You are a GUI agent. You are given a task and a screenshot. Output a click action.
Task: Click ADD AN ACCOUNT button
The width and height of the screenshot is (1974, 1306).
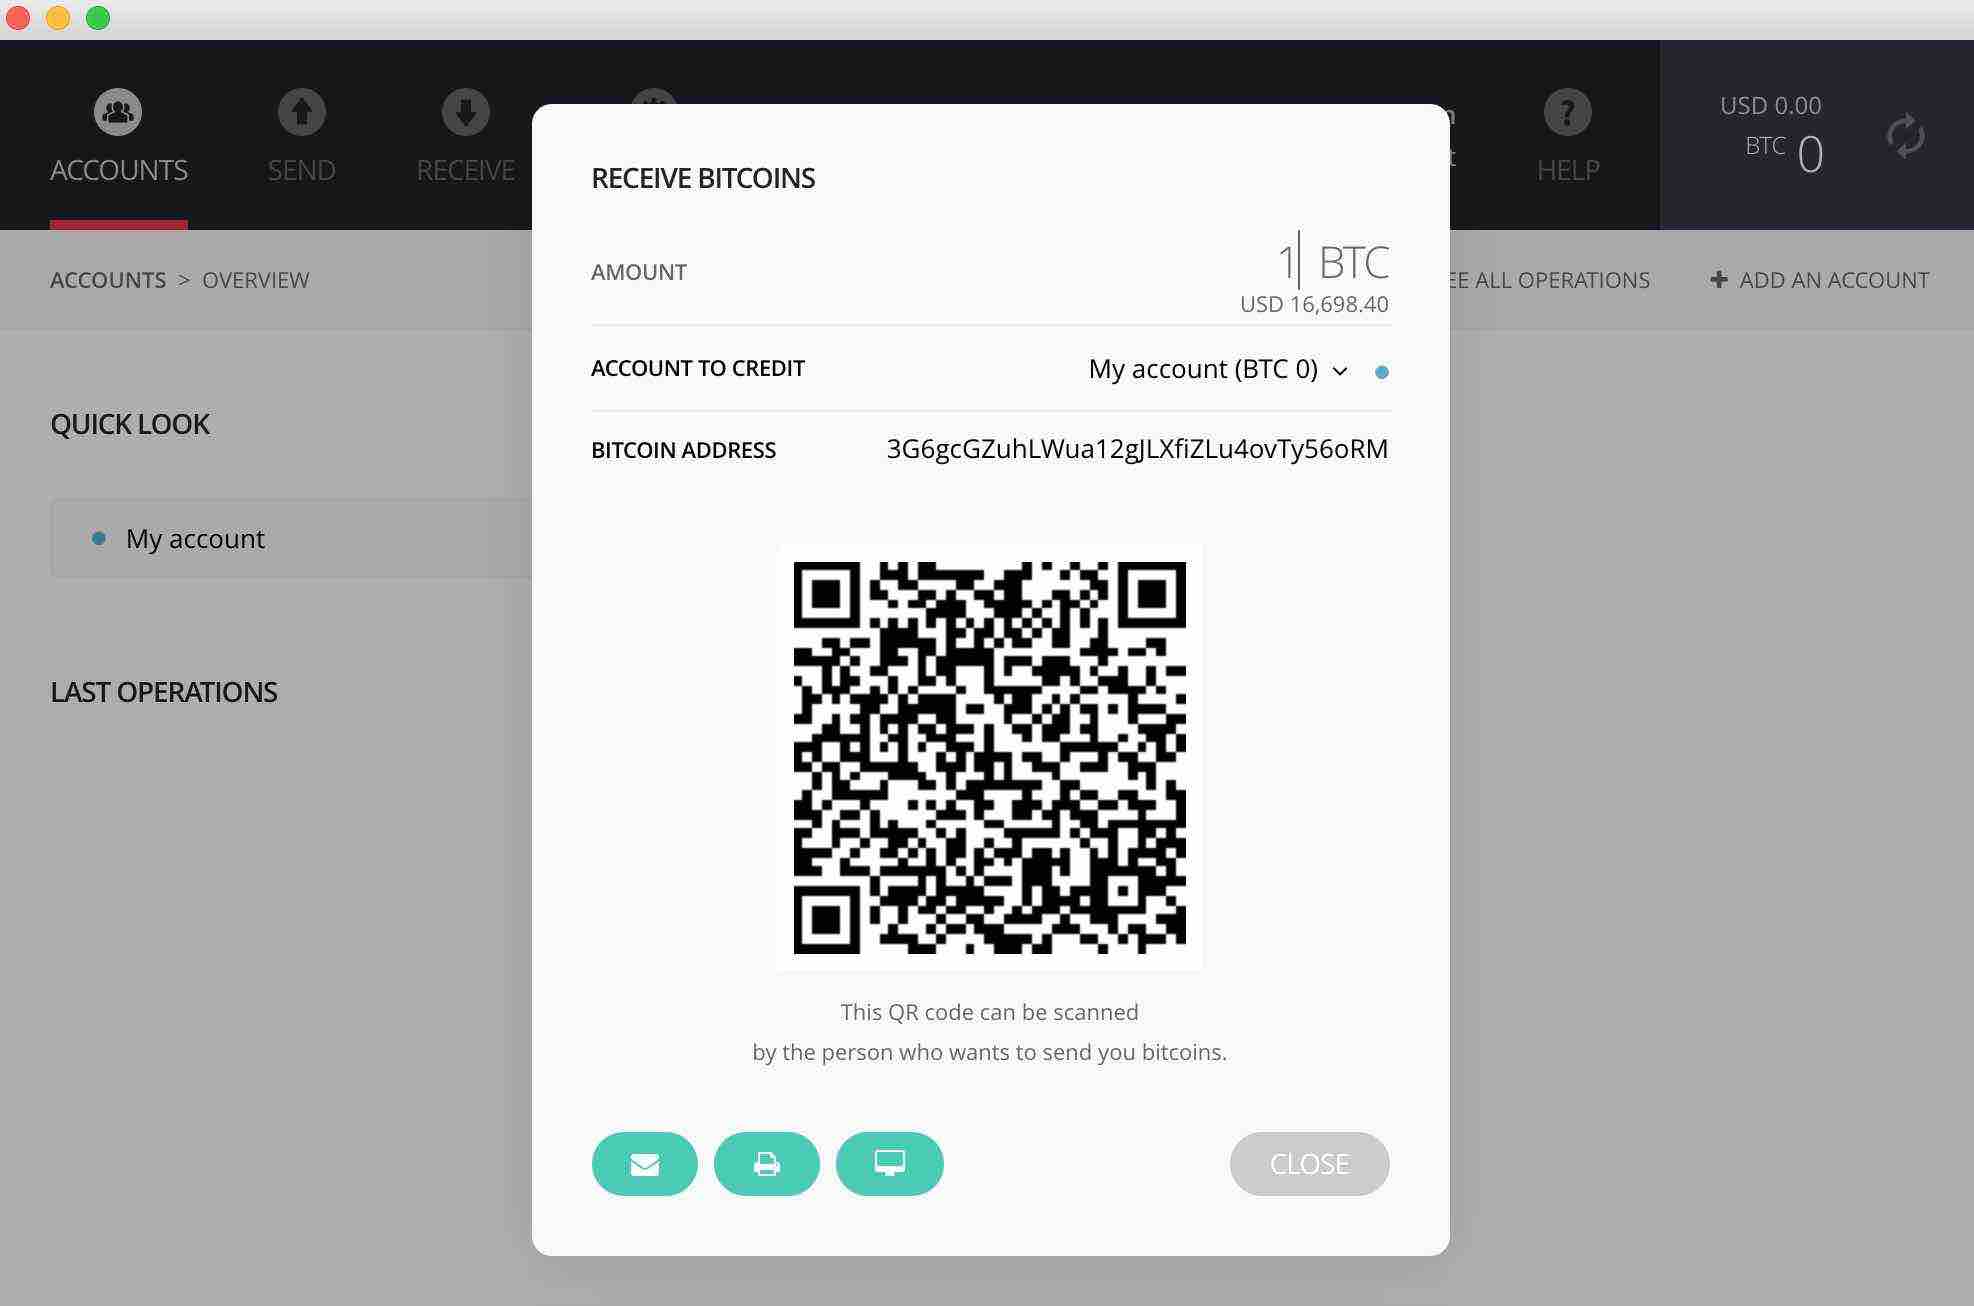pos(1820,280)
